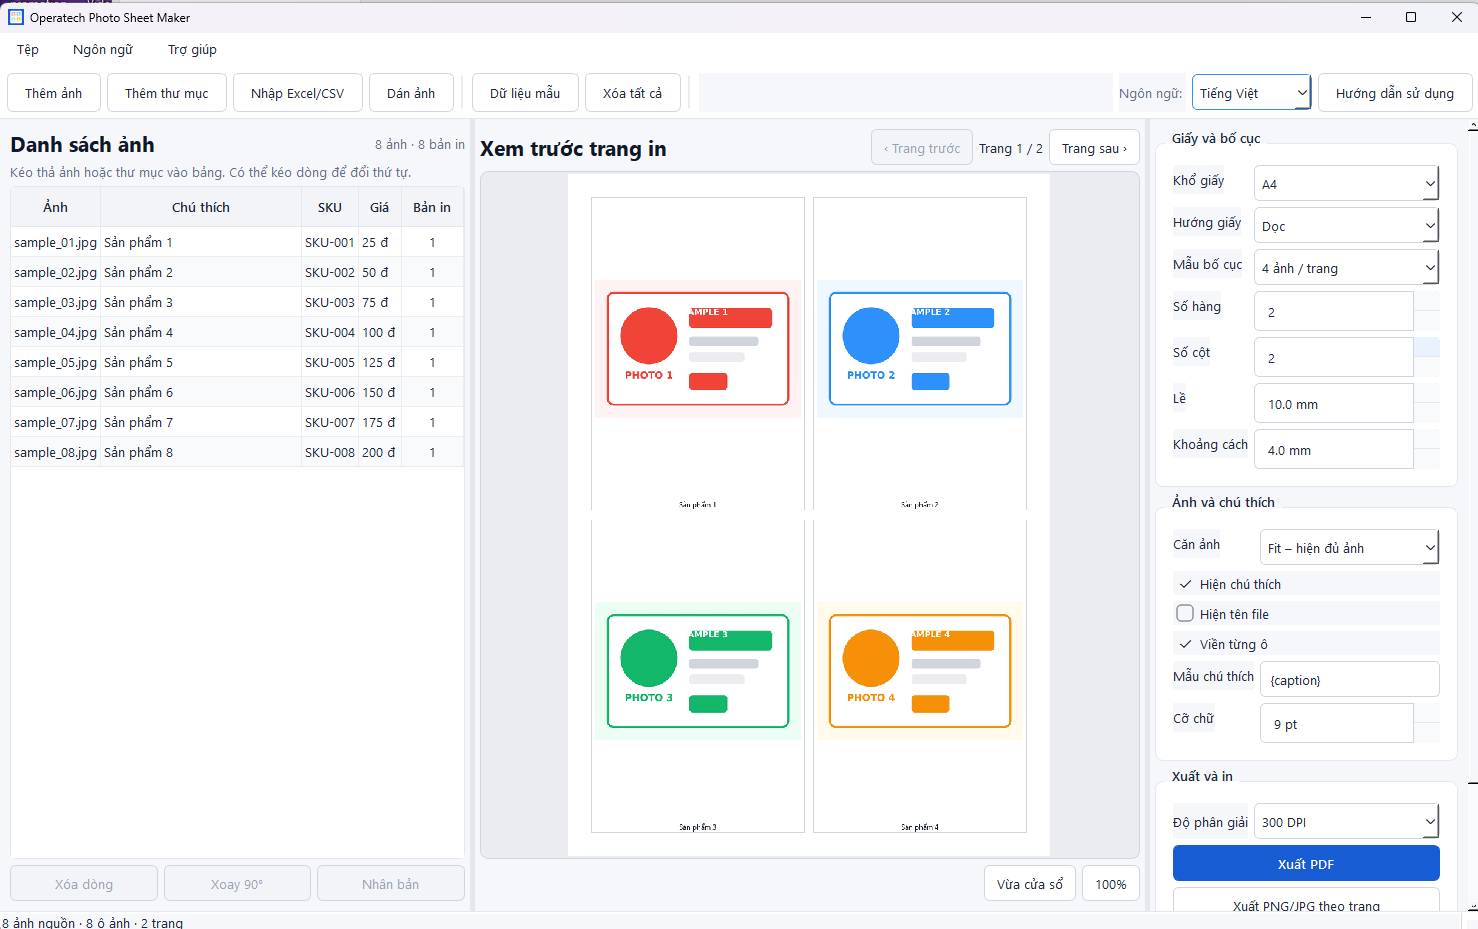Viewport: 1478px width, 929px height.
Task: Select the PHOTO 4 orange preview thumbnail
Action: coord(920,671)
